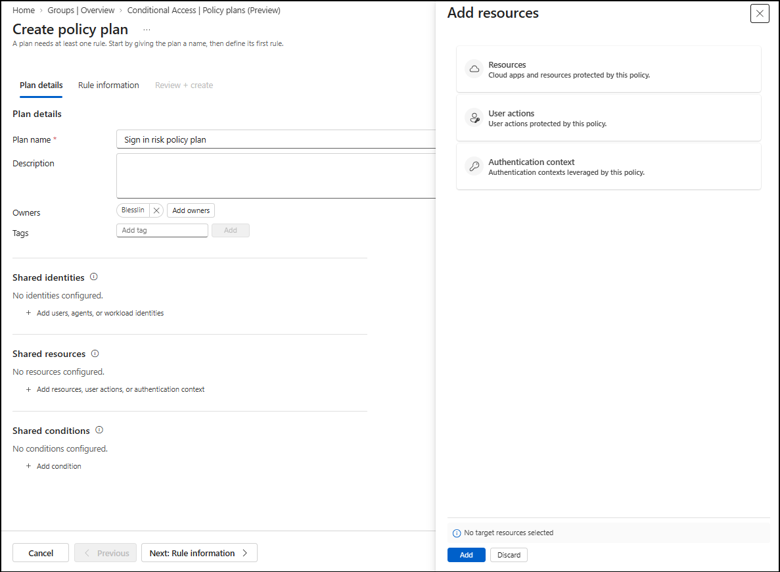Click the Authentication context key icon

tap(475, 166)
